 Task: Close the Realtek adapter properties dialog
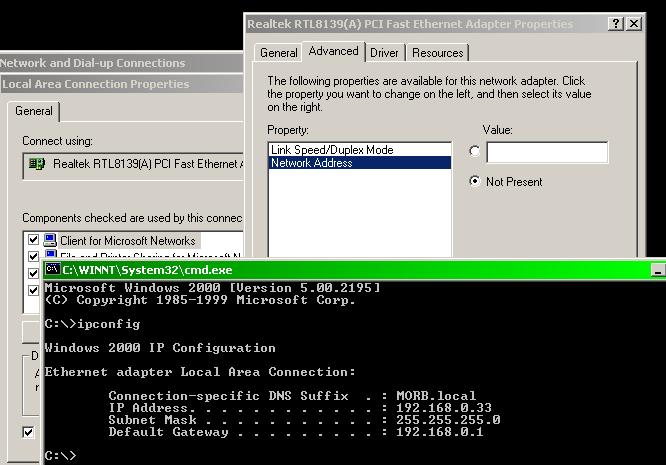click(x=634, y=23)
